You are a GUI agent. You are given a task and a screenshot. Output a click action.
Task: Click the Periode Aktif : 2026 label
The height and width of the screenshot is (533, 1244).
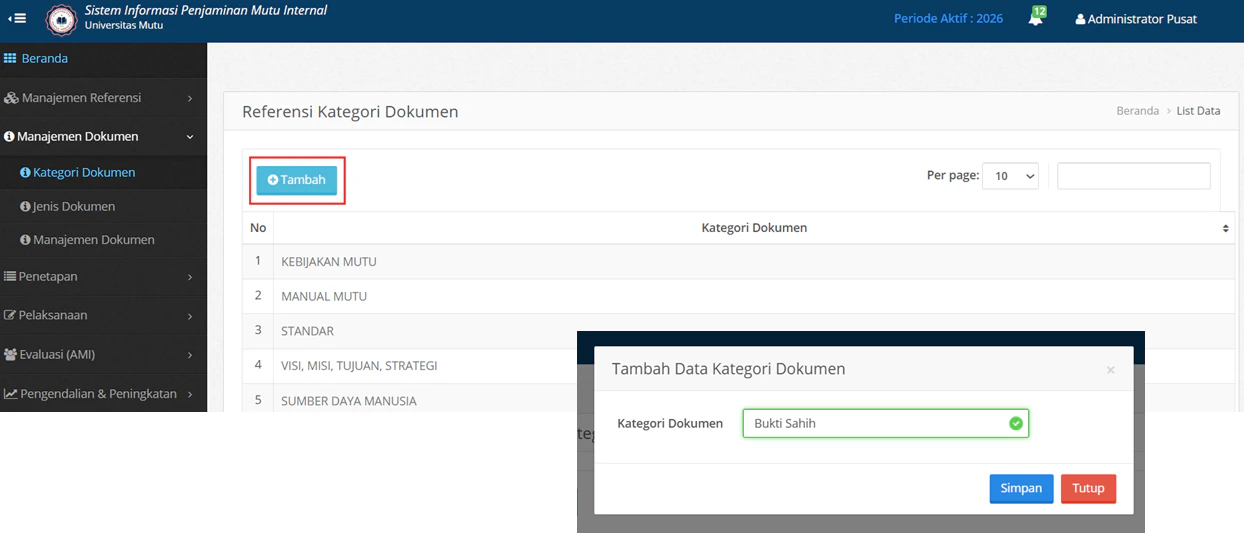pos(948,18)
